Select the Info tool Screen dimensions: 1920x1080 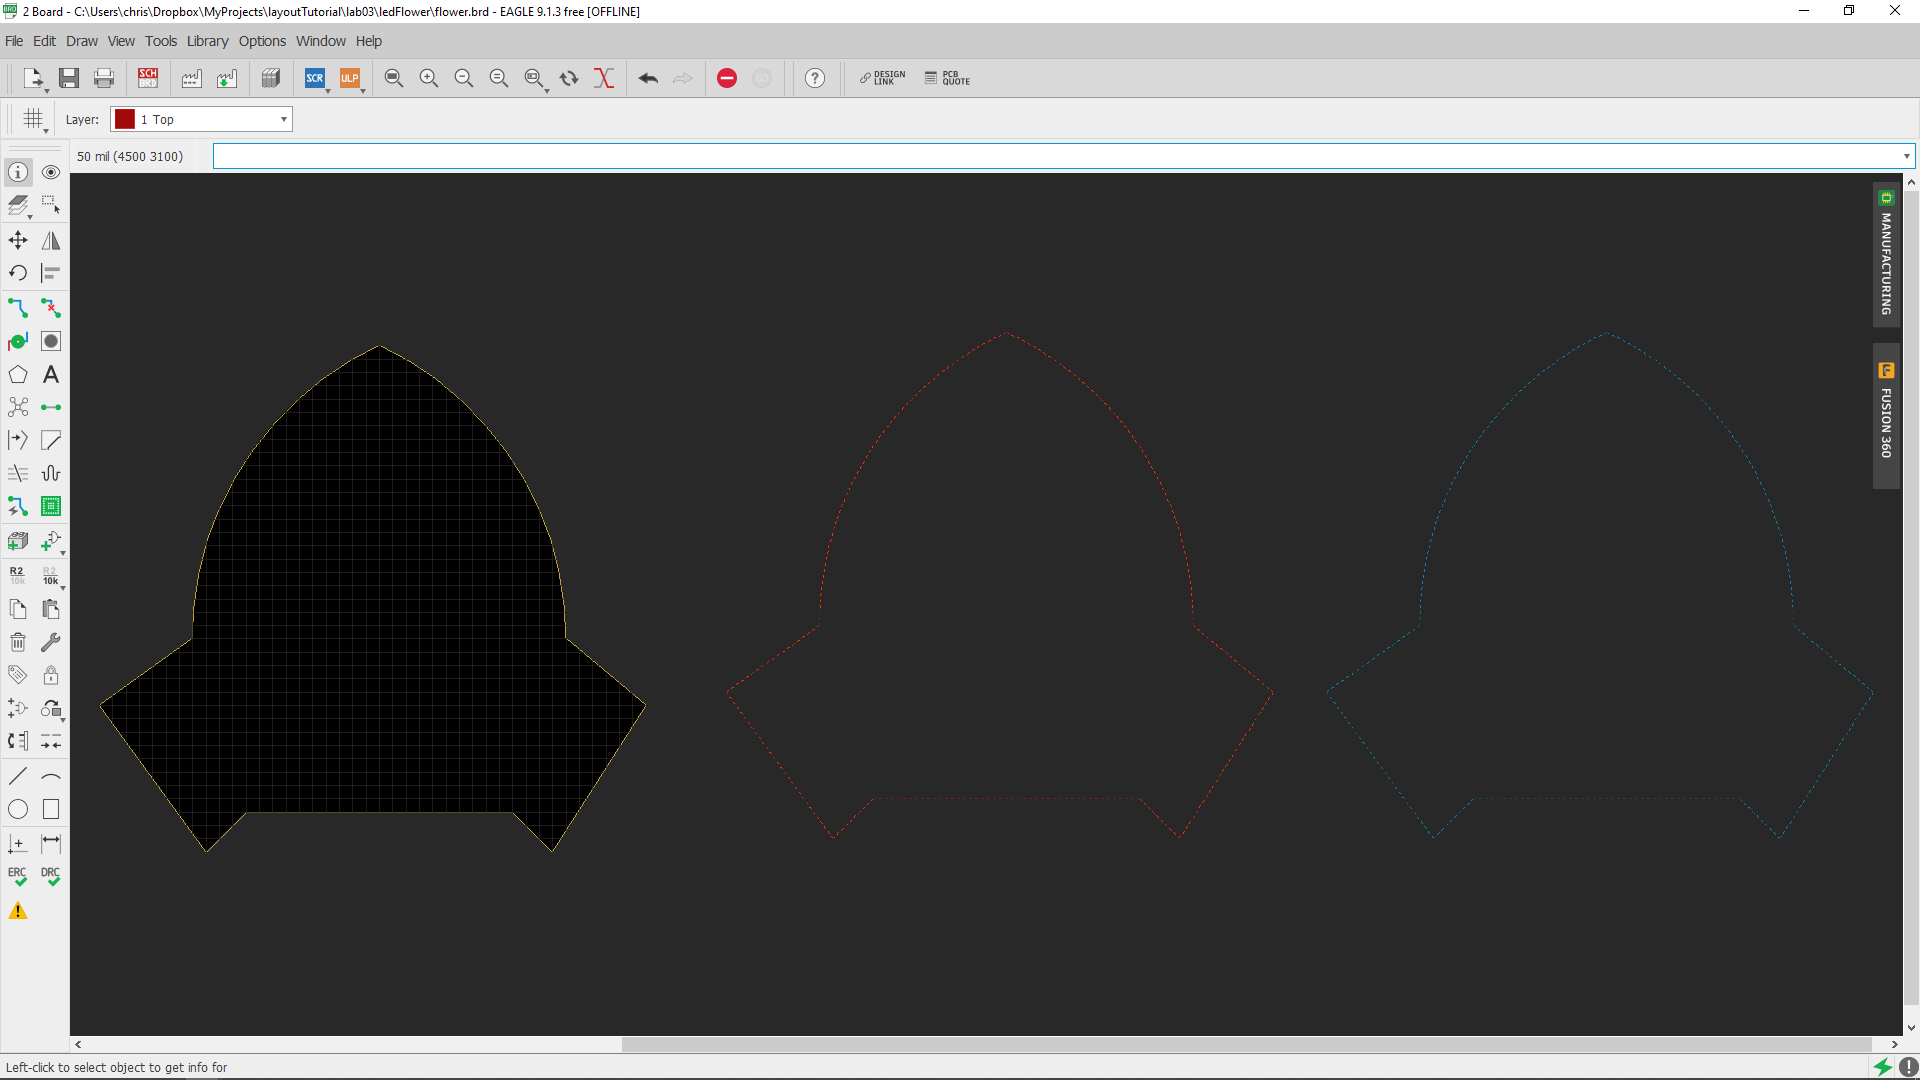[x=18, y=172]
